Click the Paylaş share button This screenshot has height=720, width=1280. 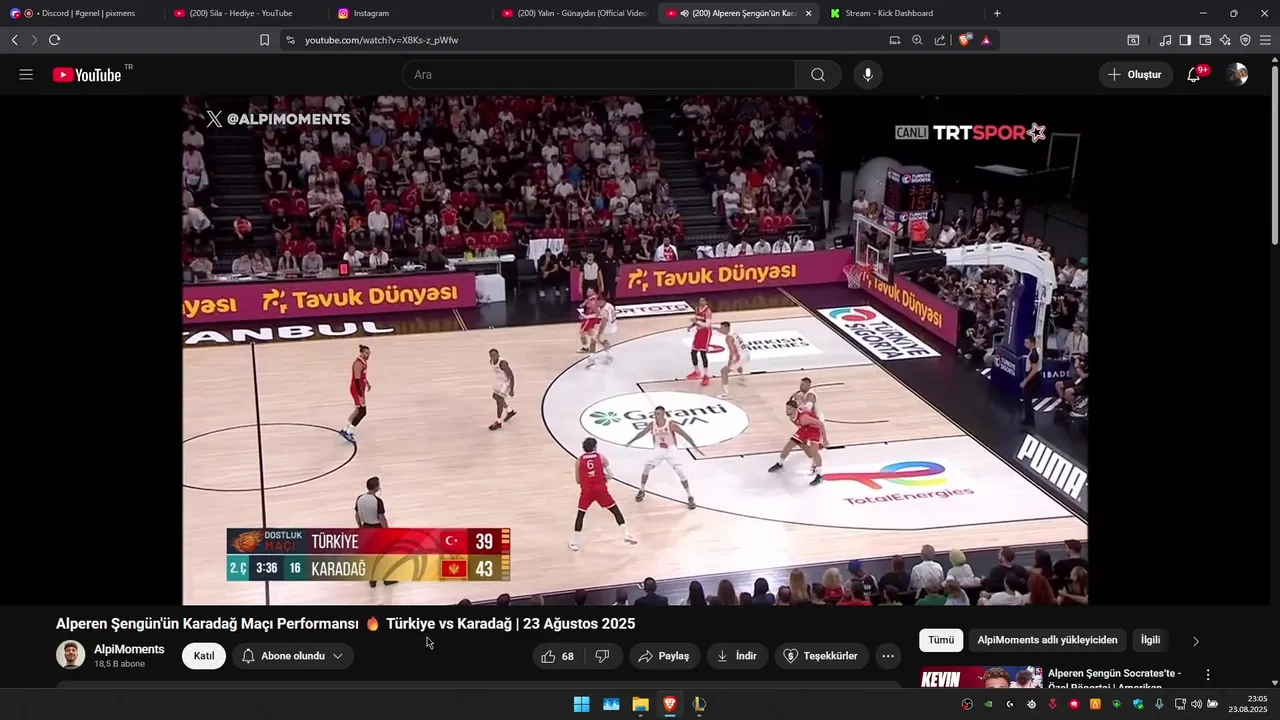coord(664,656)
